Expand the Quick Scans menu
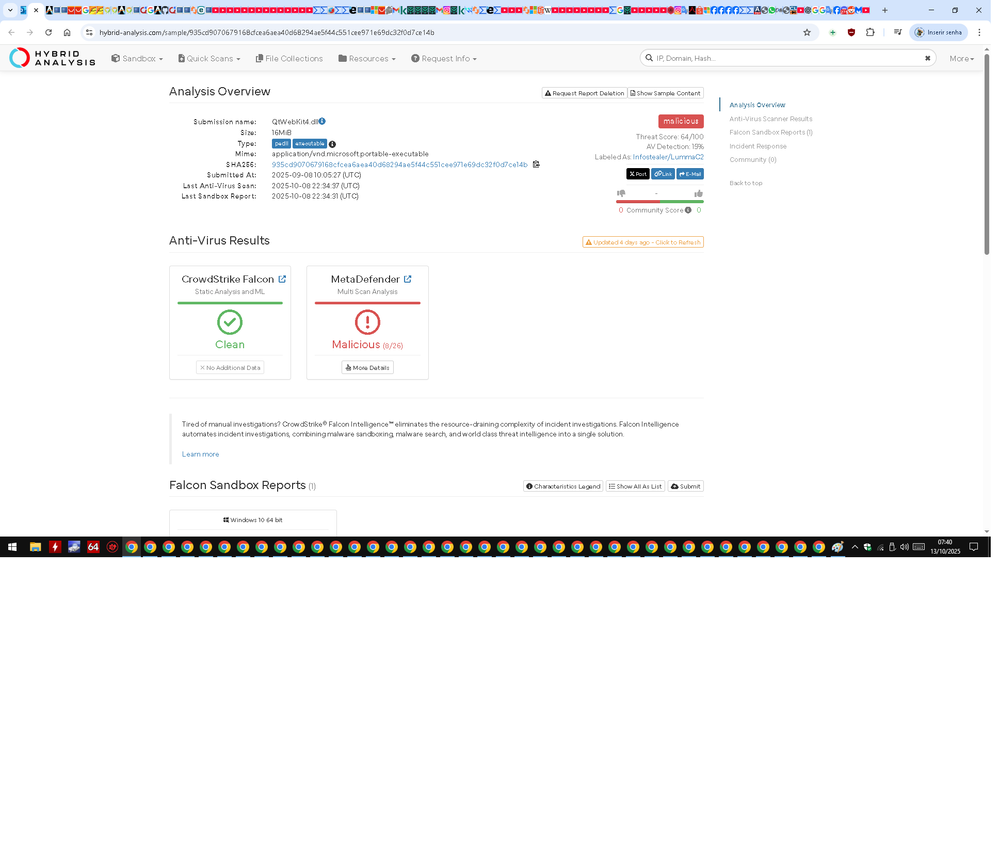Image resolution: width=999 pixels, height=861 pixels. [x=210, y=59]
